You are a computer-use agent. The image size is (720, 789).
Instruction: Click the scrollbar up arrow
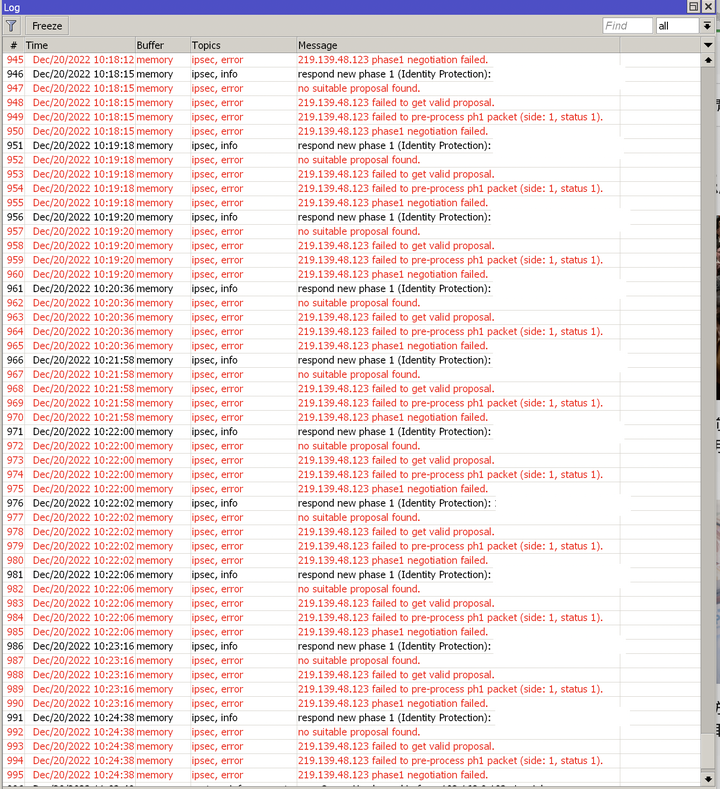point(708,60)
